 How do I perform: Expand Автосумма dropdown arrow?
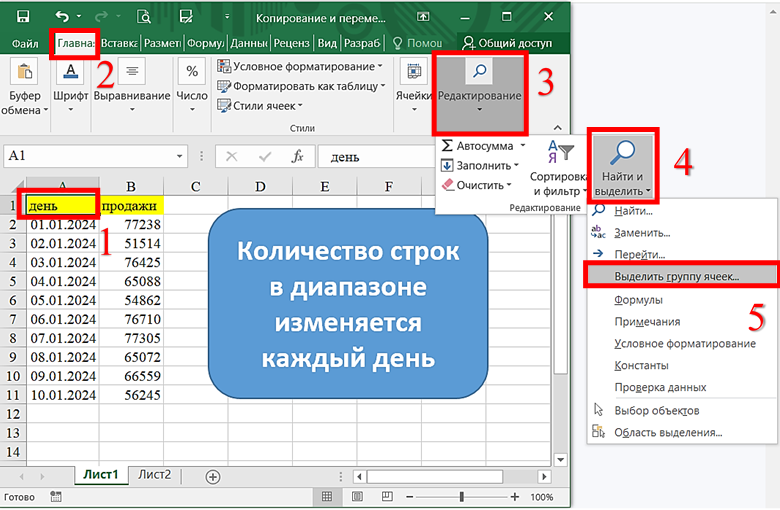pyautogui.click(x=523, y=145)
